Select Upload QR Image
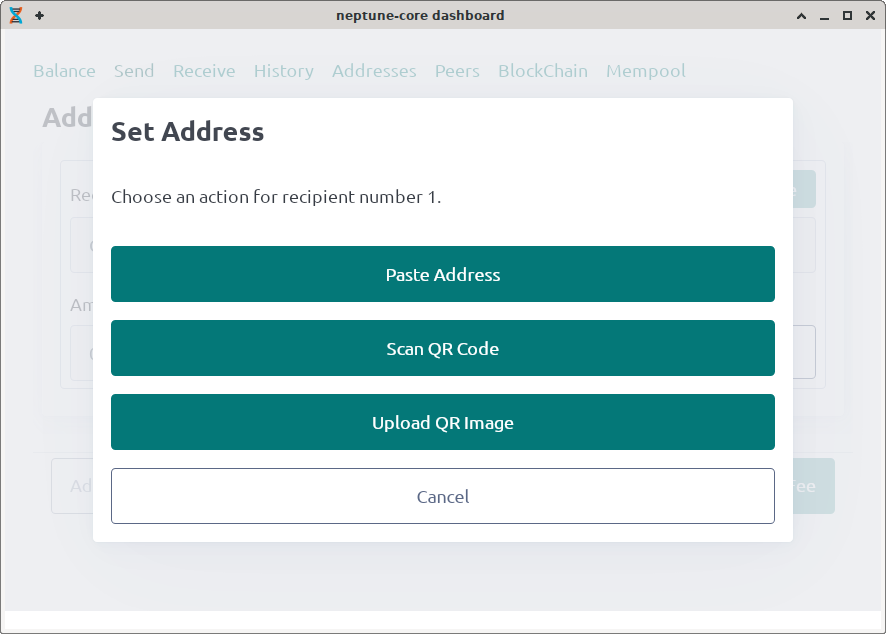 (442, 422)
